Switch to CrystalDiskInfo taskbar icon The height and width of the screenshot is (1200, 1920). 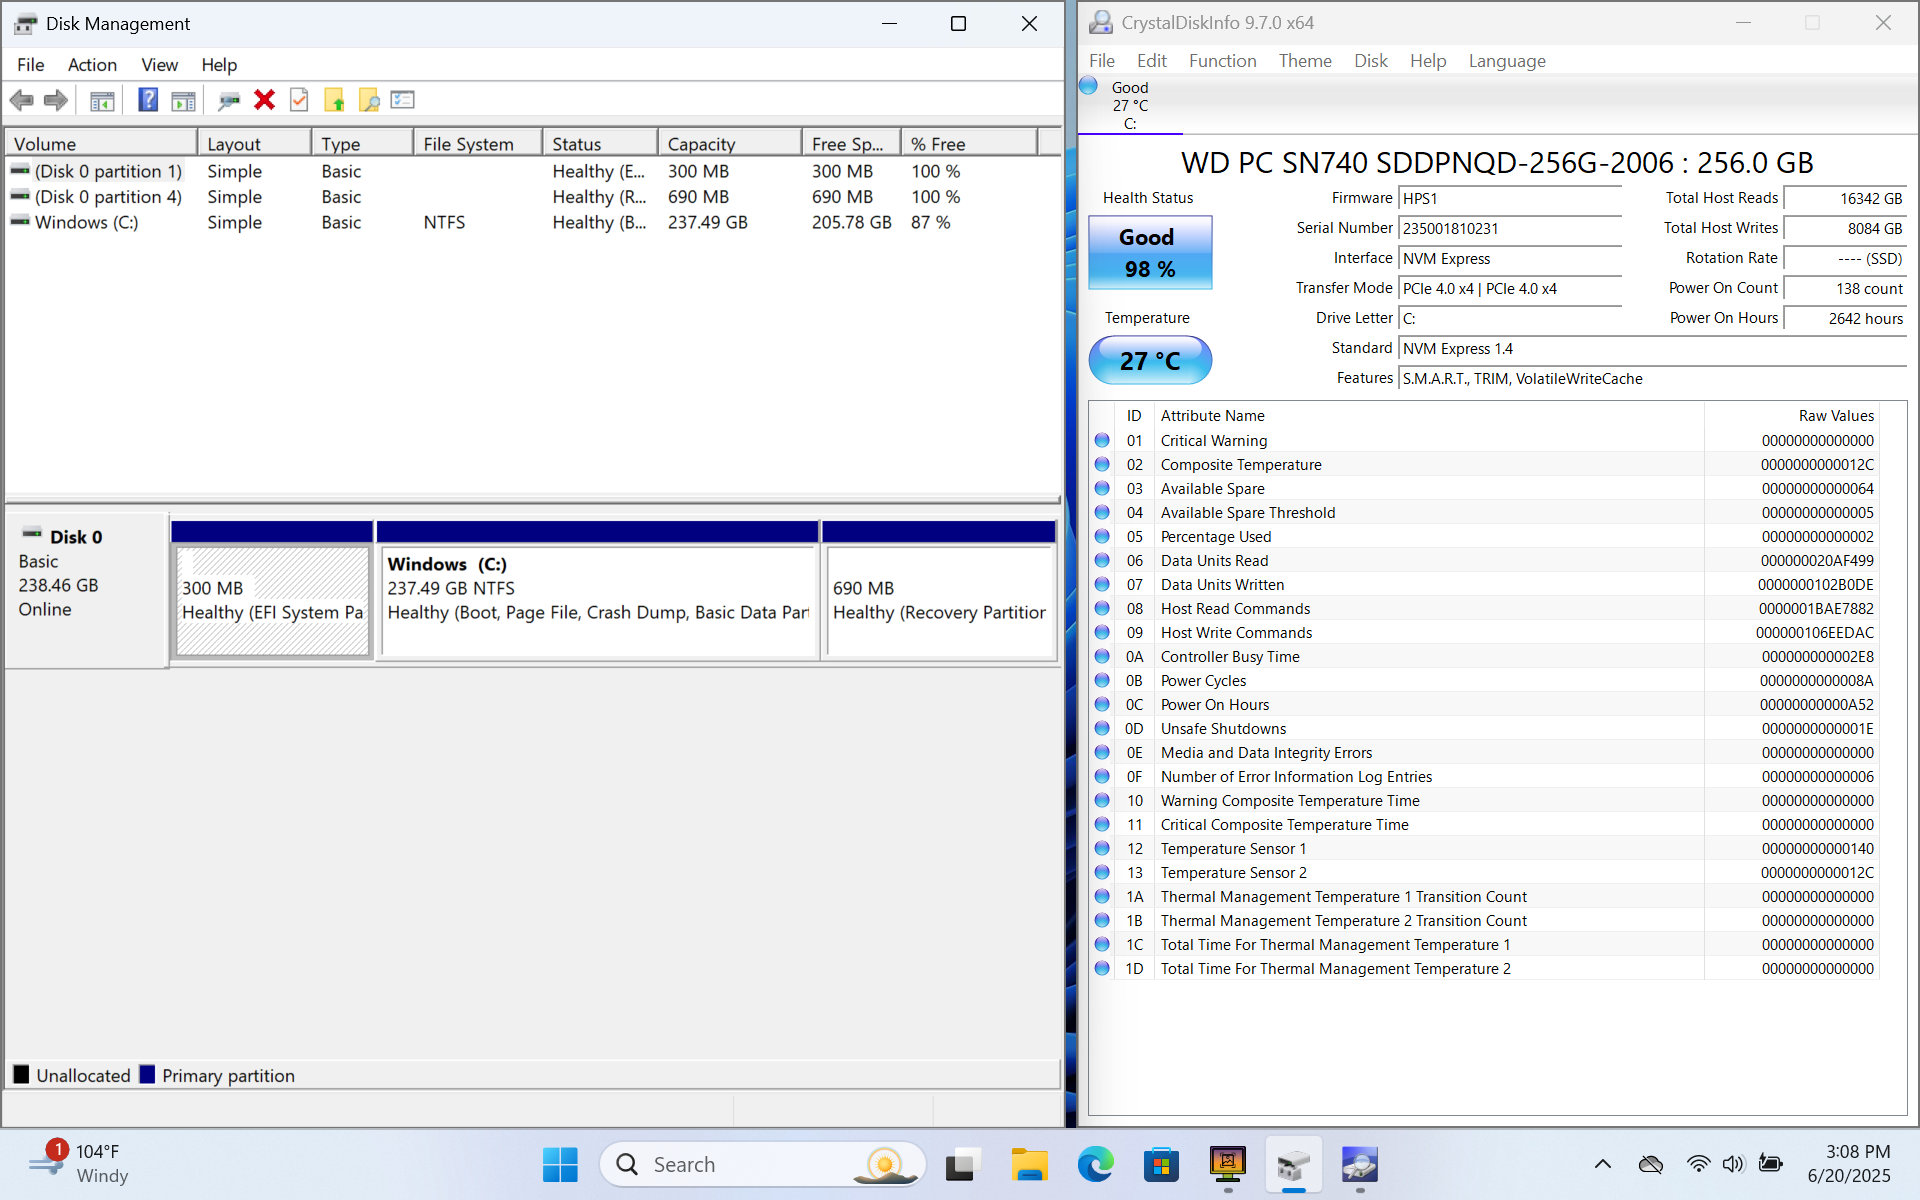click(x=1360, y=1164)
